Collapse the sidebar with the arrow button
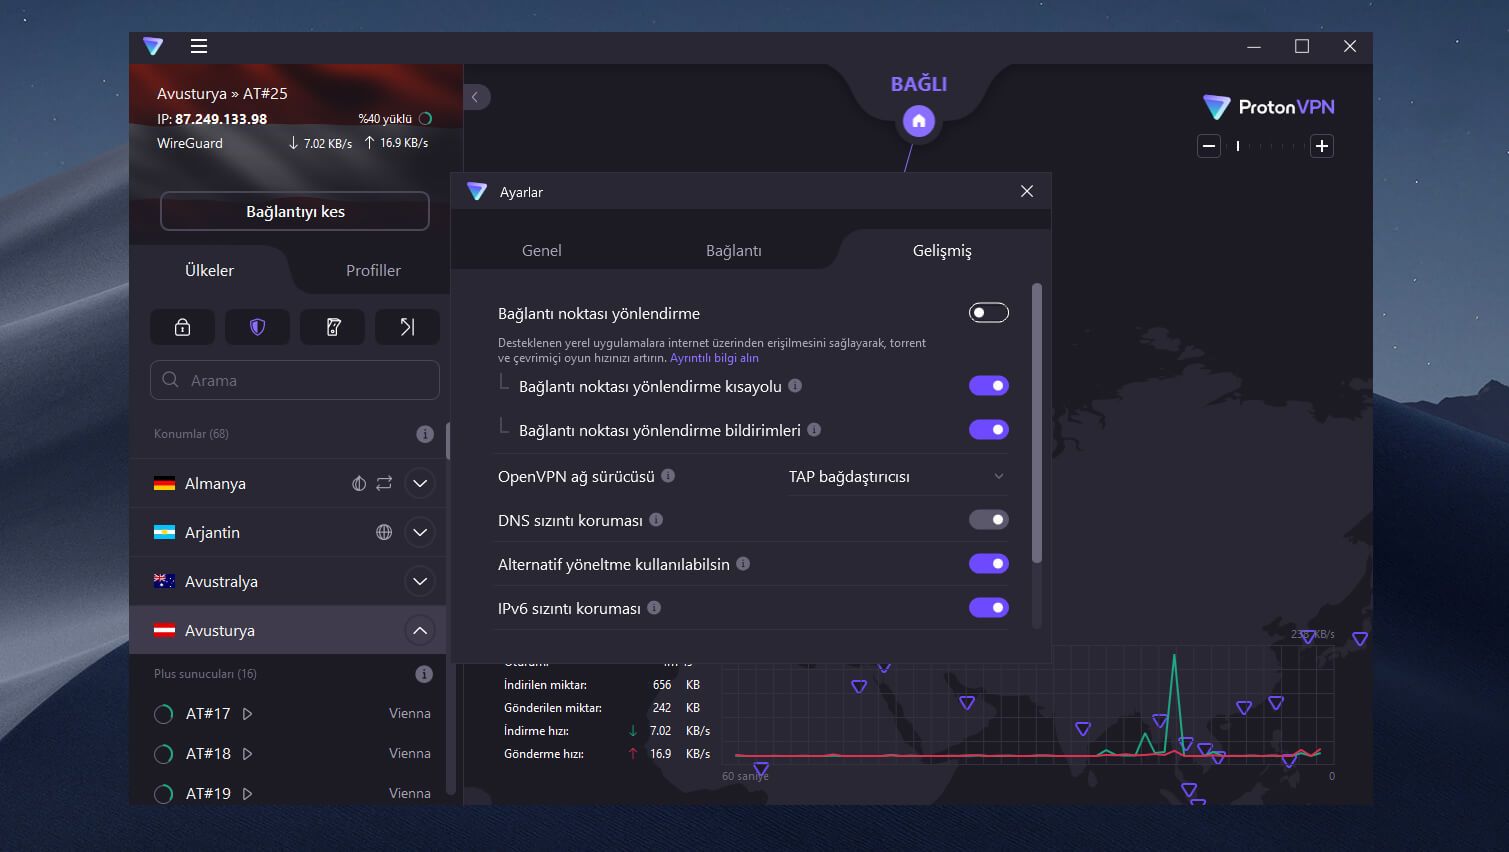The height and width of the screenshot is (852, 1509). 476,97
